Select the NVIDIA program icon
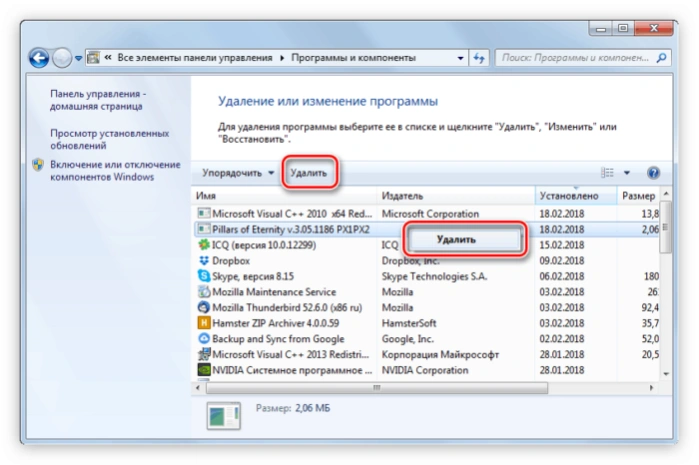The image size is (699, 465). tap(204, 370)
